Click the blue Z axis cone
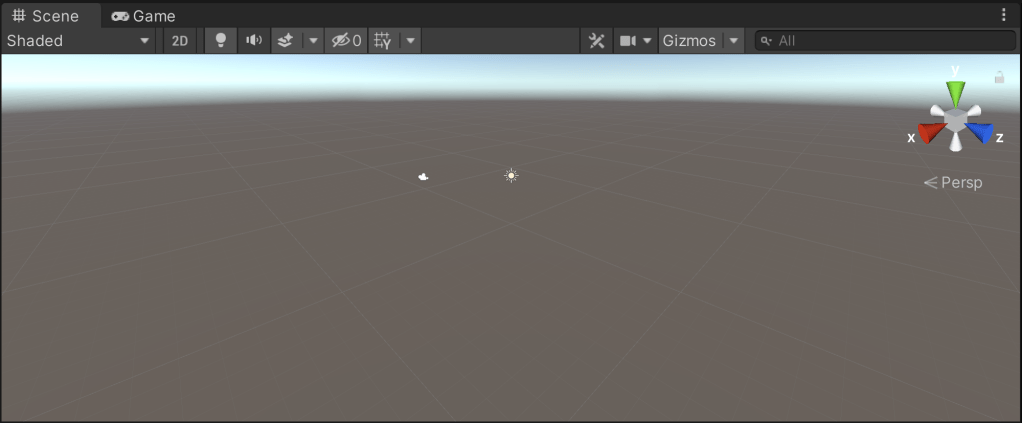Image resolution: width=1022 pixels, height=423 pixels. [x=981, y=132]
